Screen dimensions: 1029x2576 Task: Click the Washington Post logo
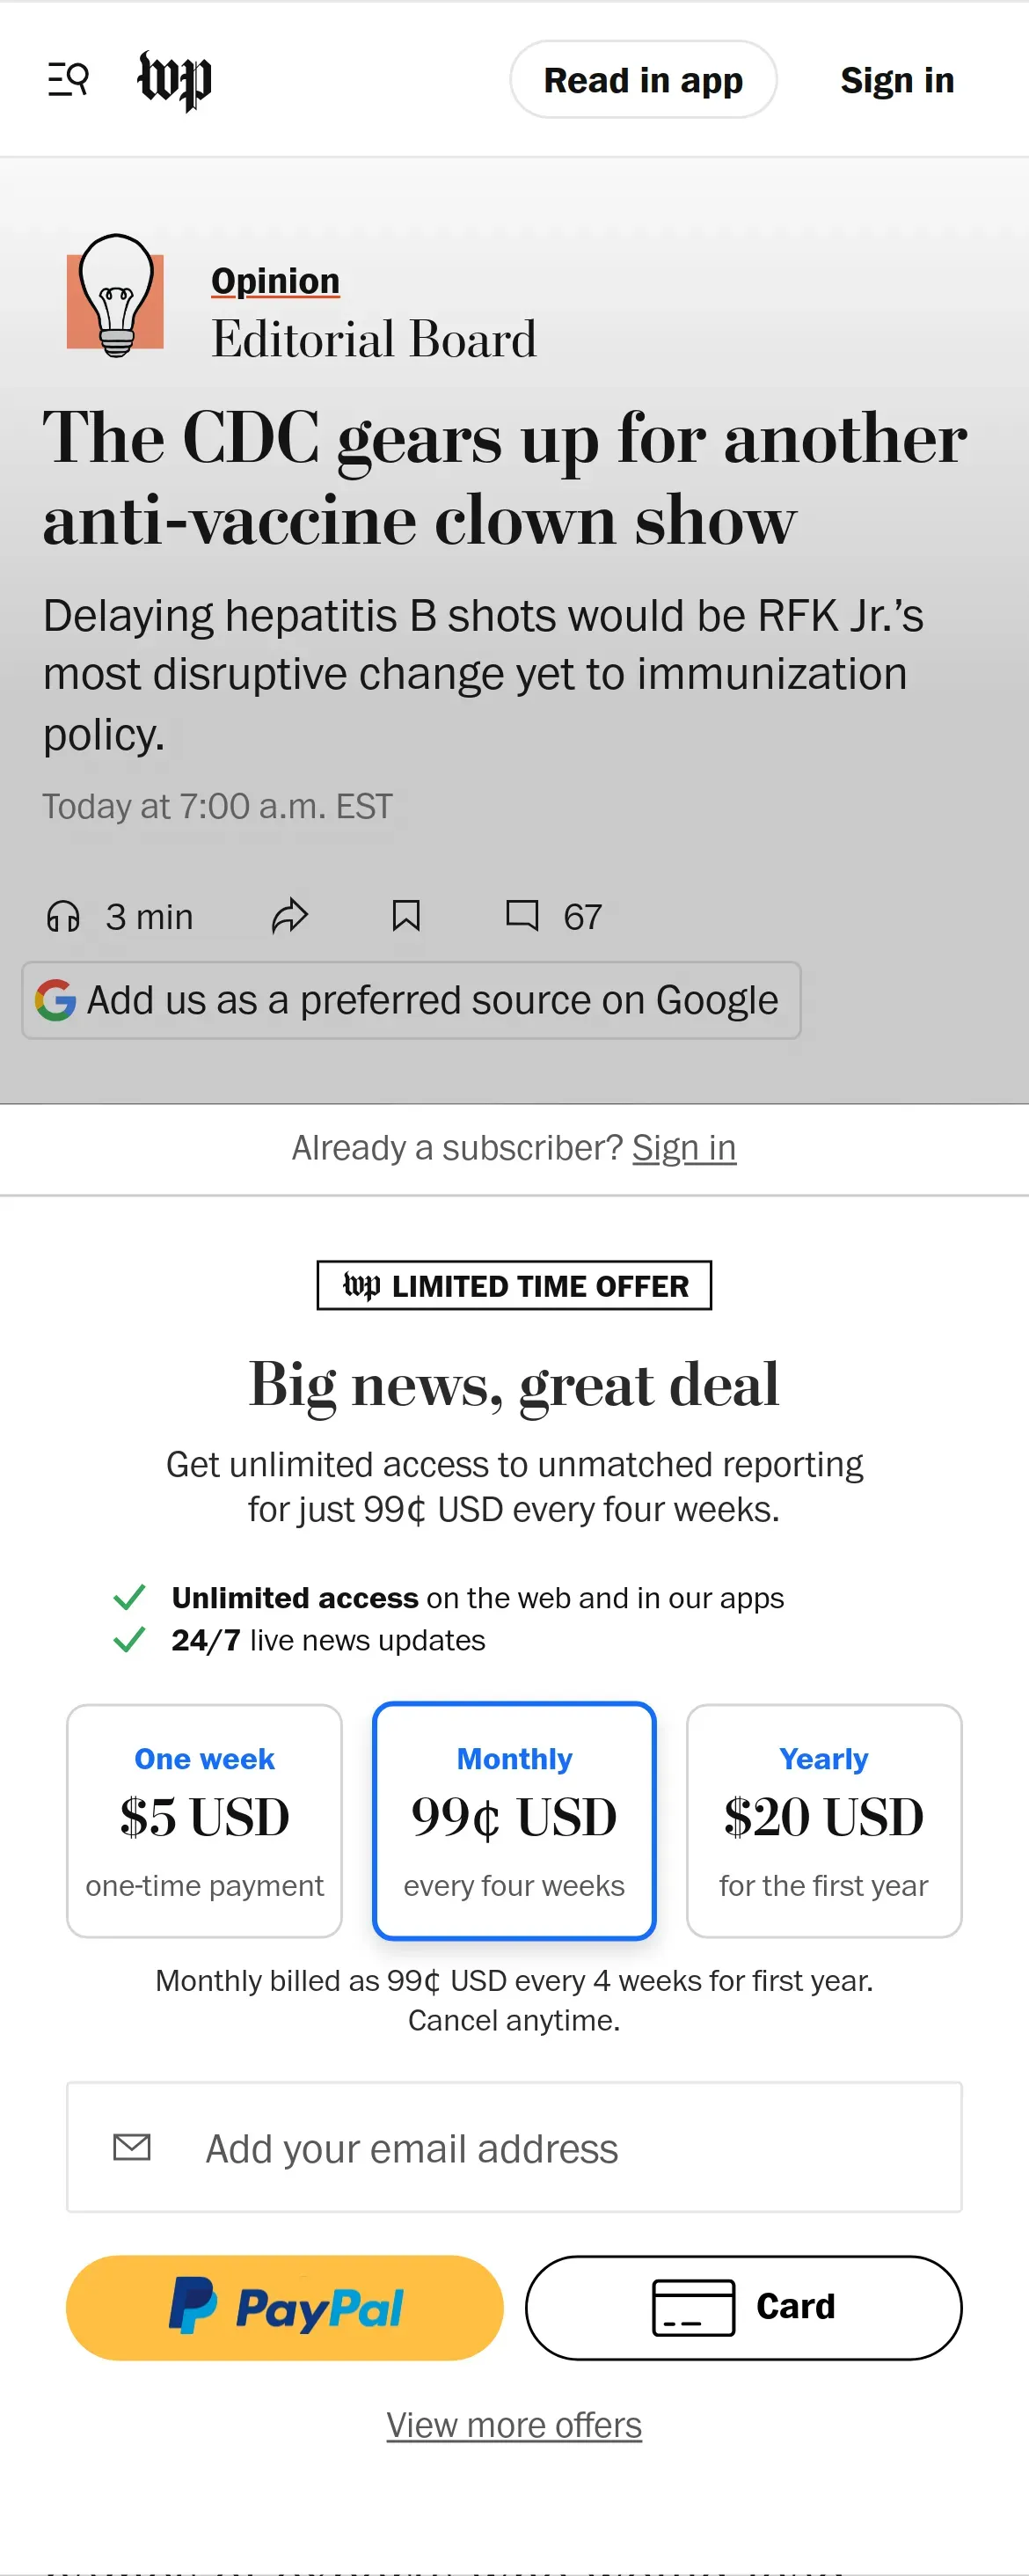[174, 80]
